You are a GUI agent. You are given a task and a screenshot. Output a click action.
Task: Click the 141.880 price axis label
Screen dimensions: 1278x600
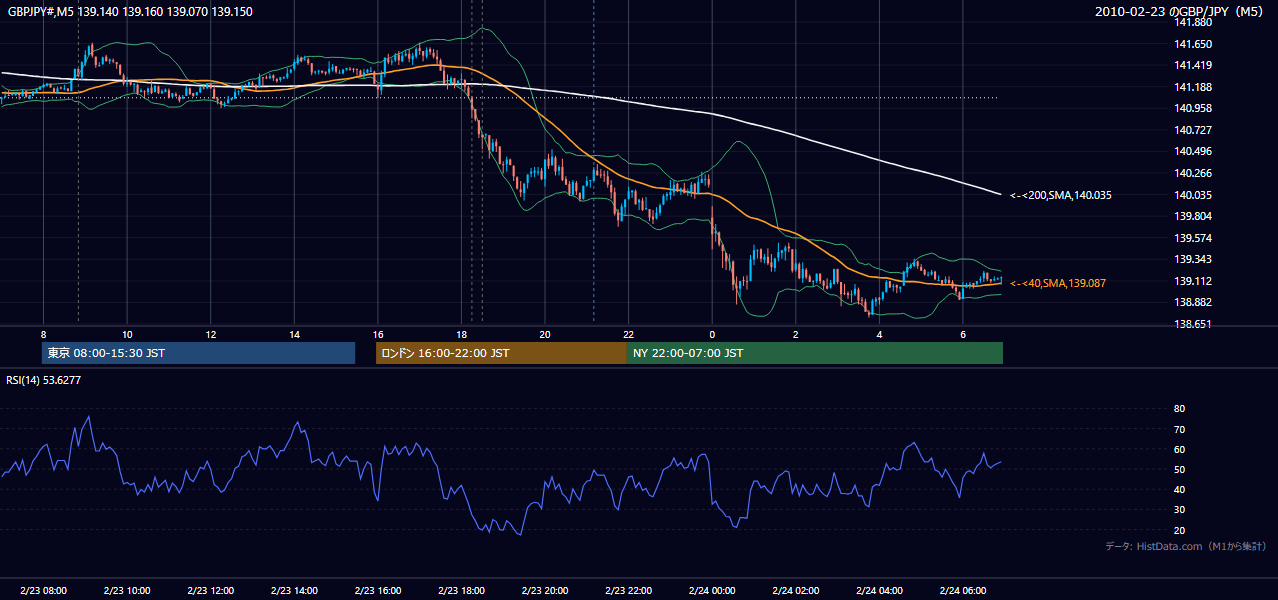[1193, 22]
